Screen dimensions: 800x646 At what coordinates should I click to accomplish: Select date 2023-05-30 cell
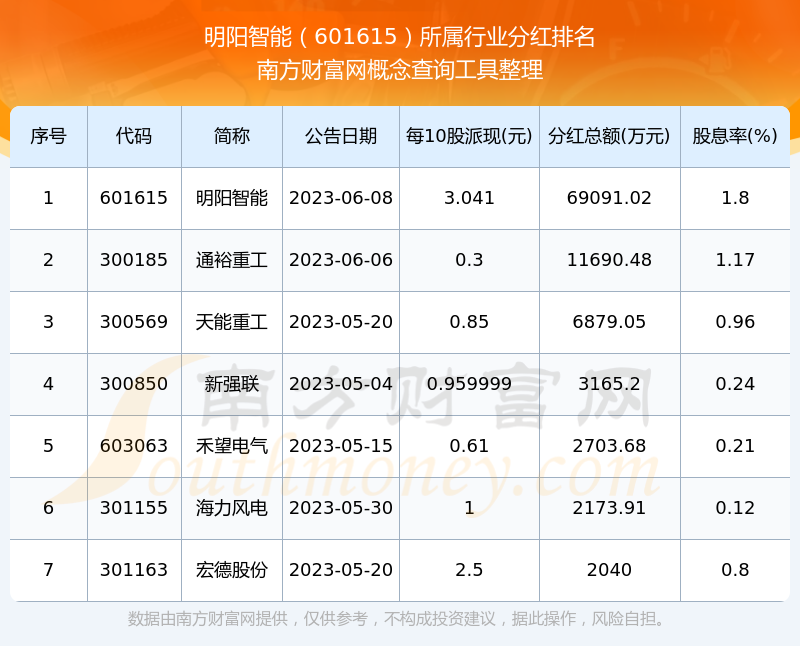[x=341, y=508]
